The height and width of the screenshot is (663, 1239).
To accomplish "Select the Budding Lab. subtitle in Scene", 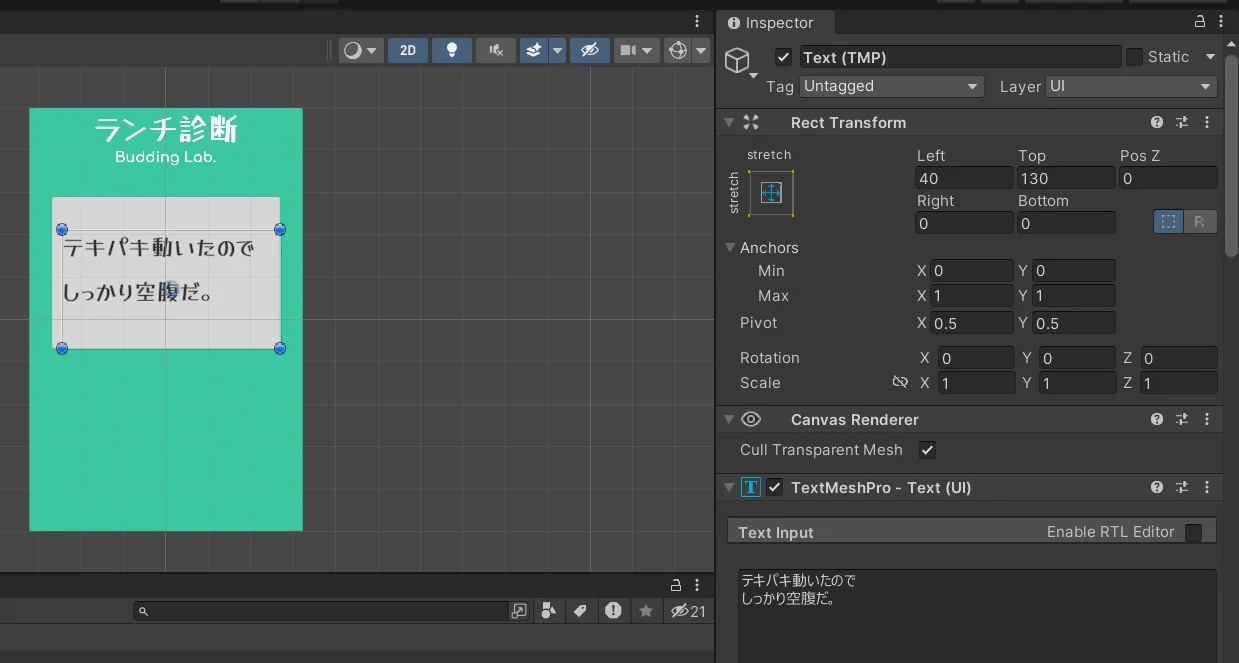I will coord(166,157).
